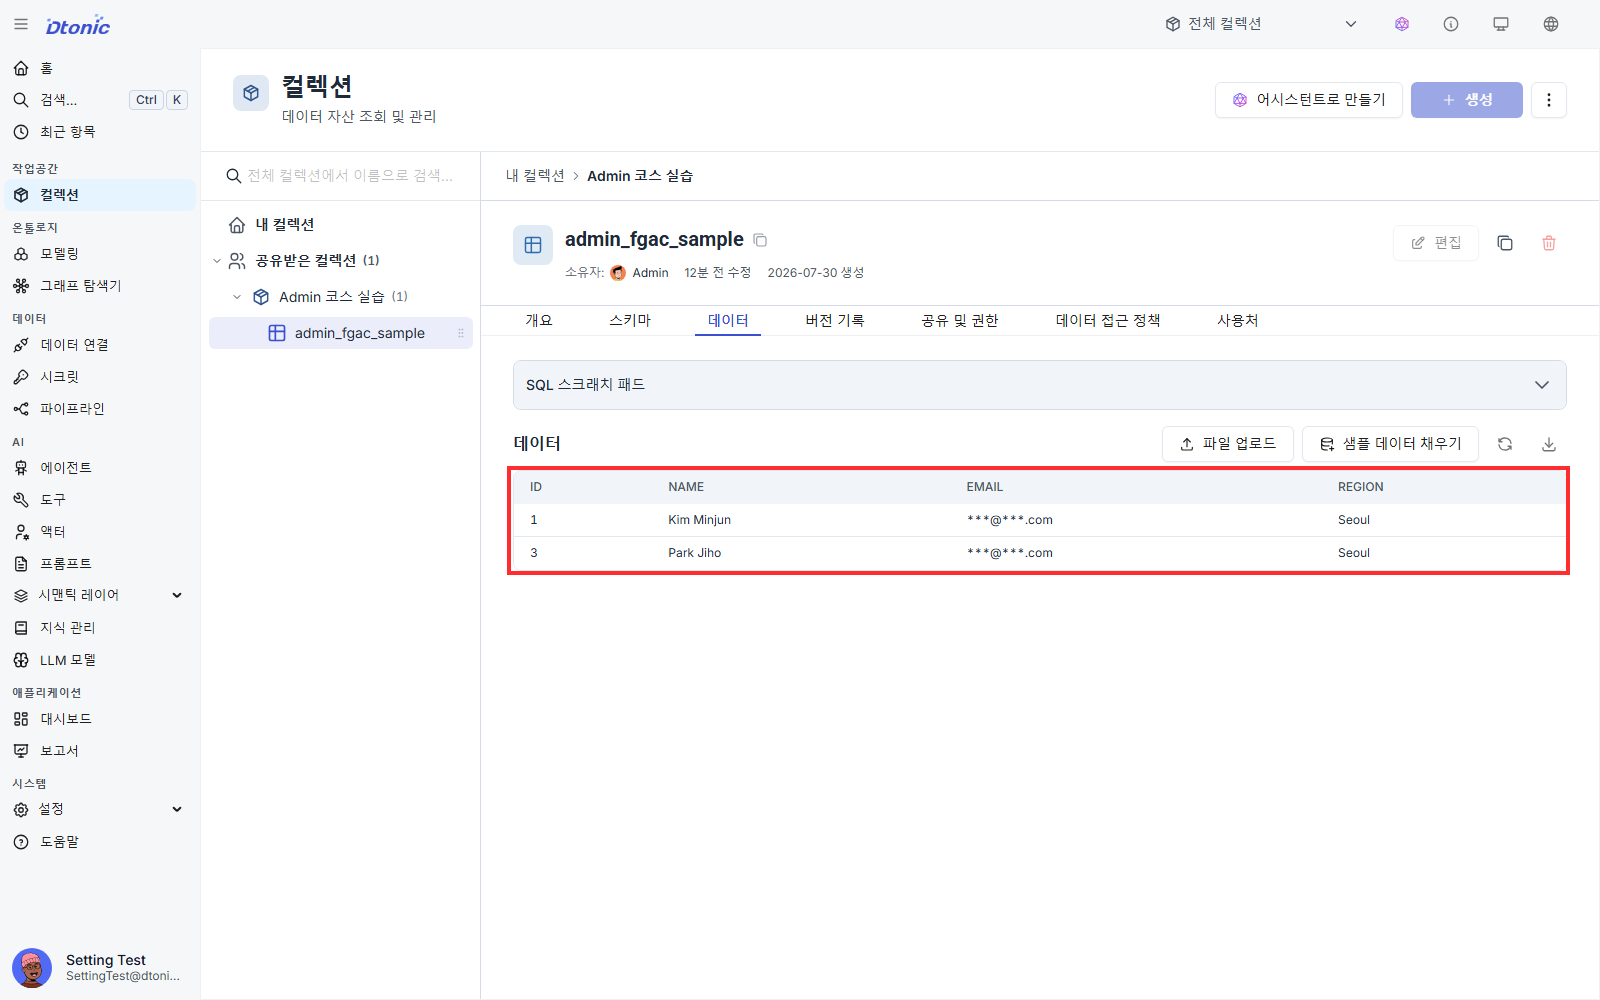The image size is (1600, 1000).
Task: Open 보고서 in sidebar
Action: [100, 751]
